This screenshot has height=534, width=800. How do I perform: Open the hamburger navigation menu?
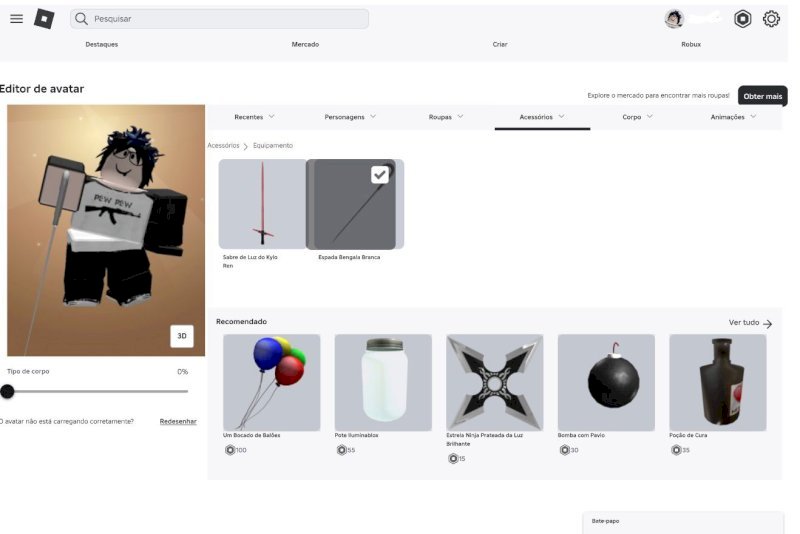pos(16,19)
